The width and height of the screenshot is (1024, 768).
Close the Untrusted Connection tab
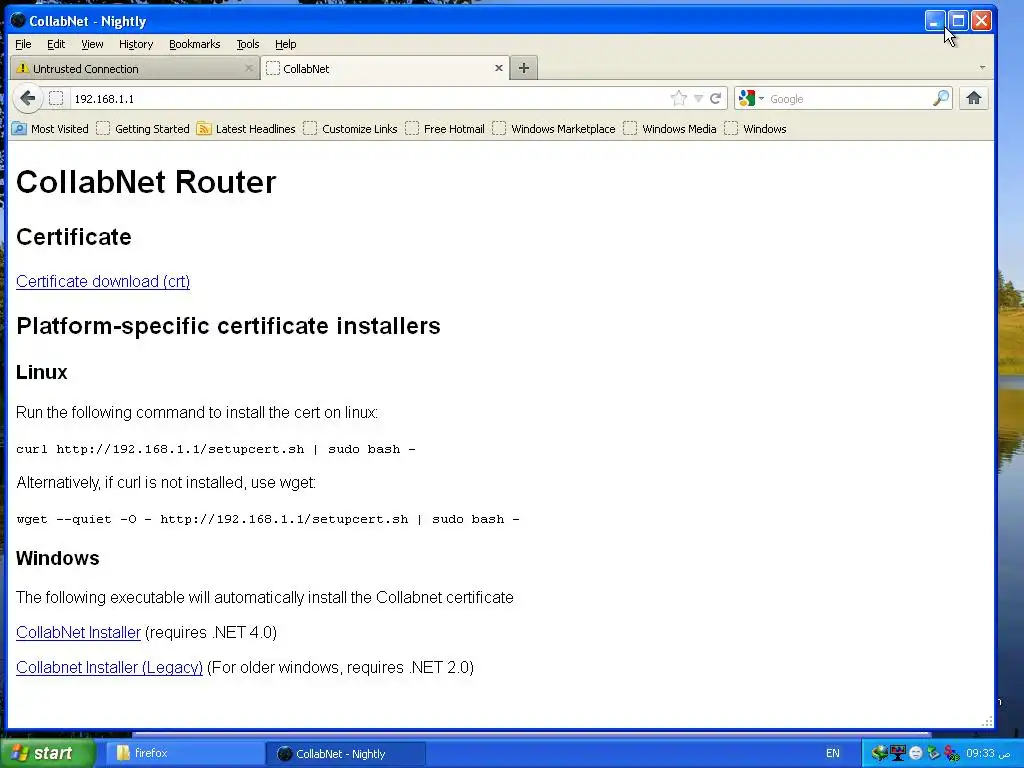(249, 68)
